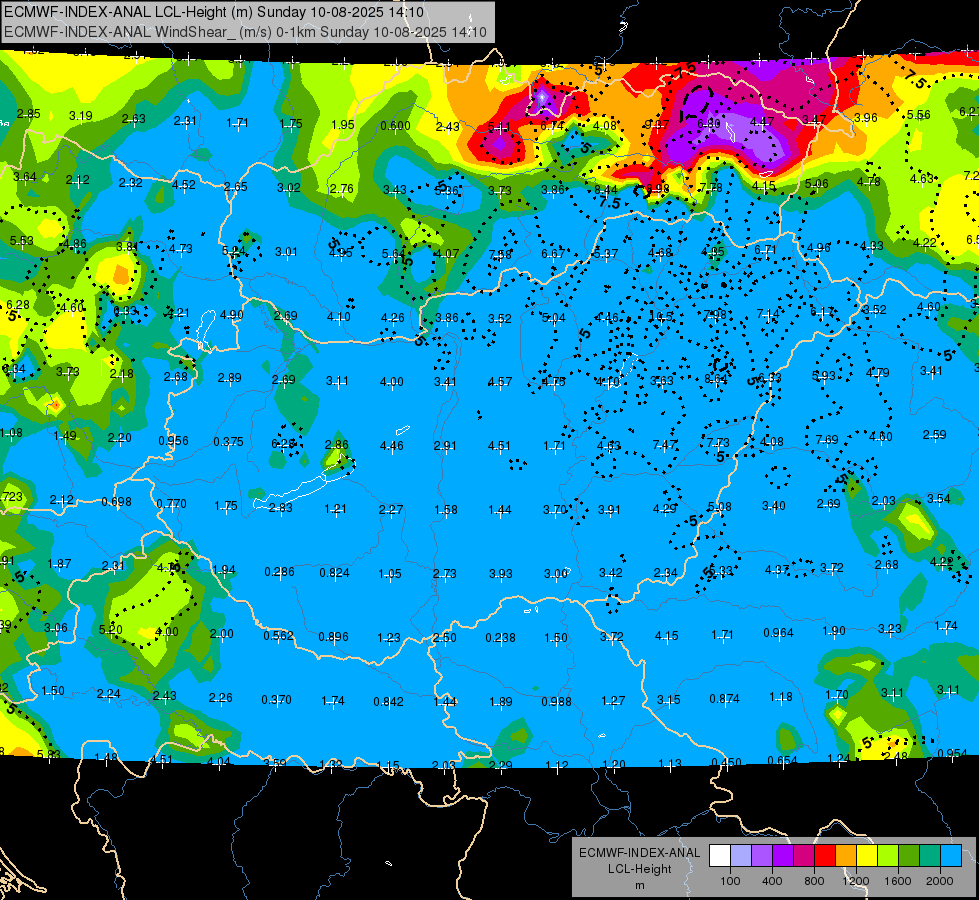This screenshot has width=979, height=900.
Task: Select the red legend color swatch
Action: [825, 856]
